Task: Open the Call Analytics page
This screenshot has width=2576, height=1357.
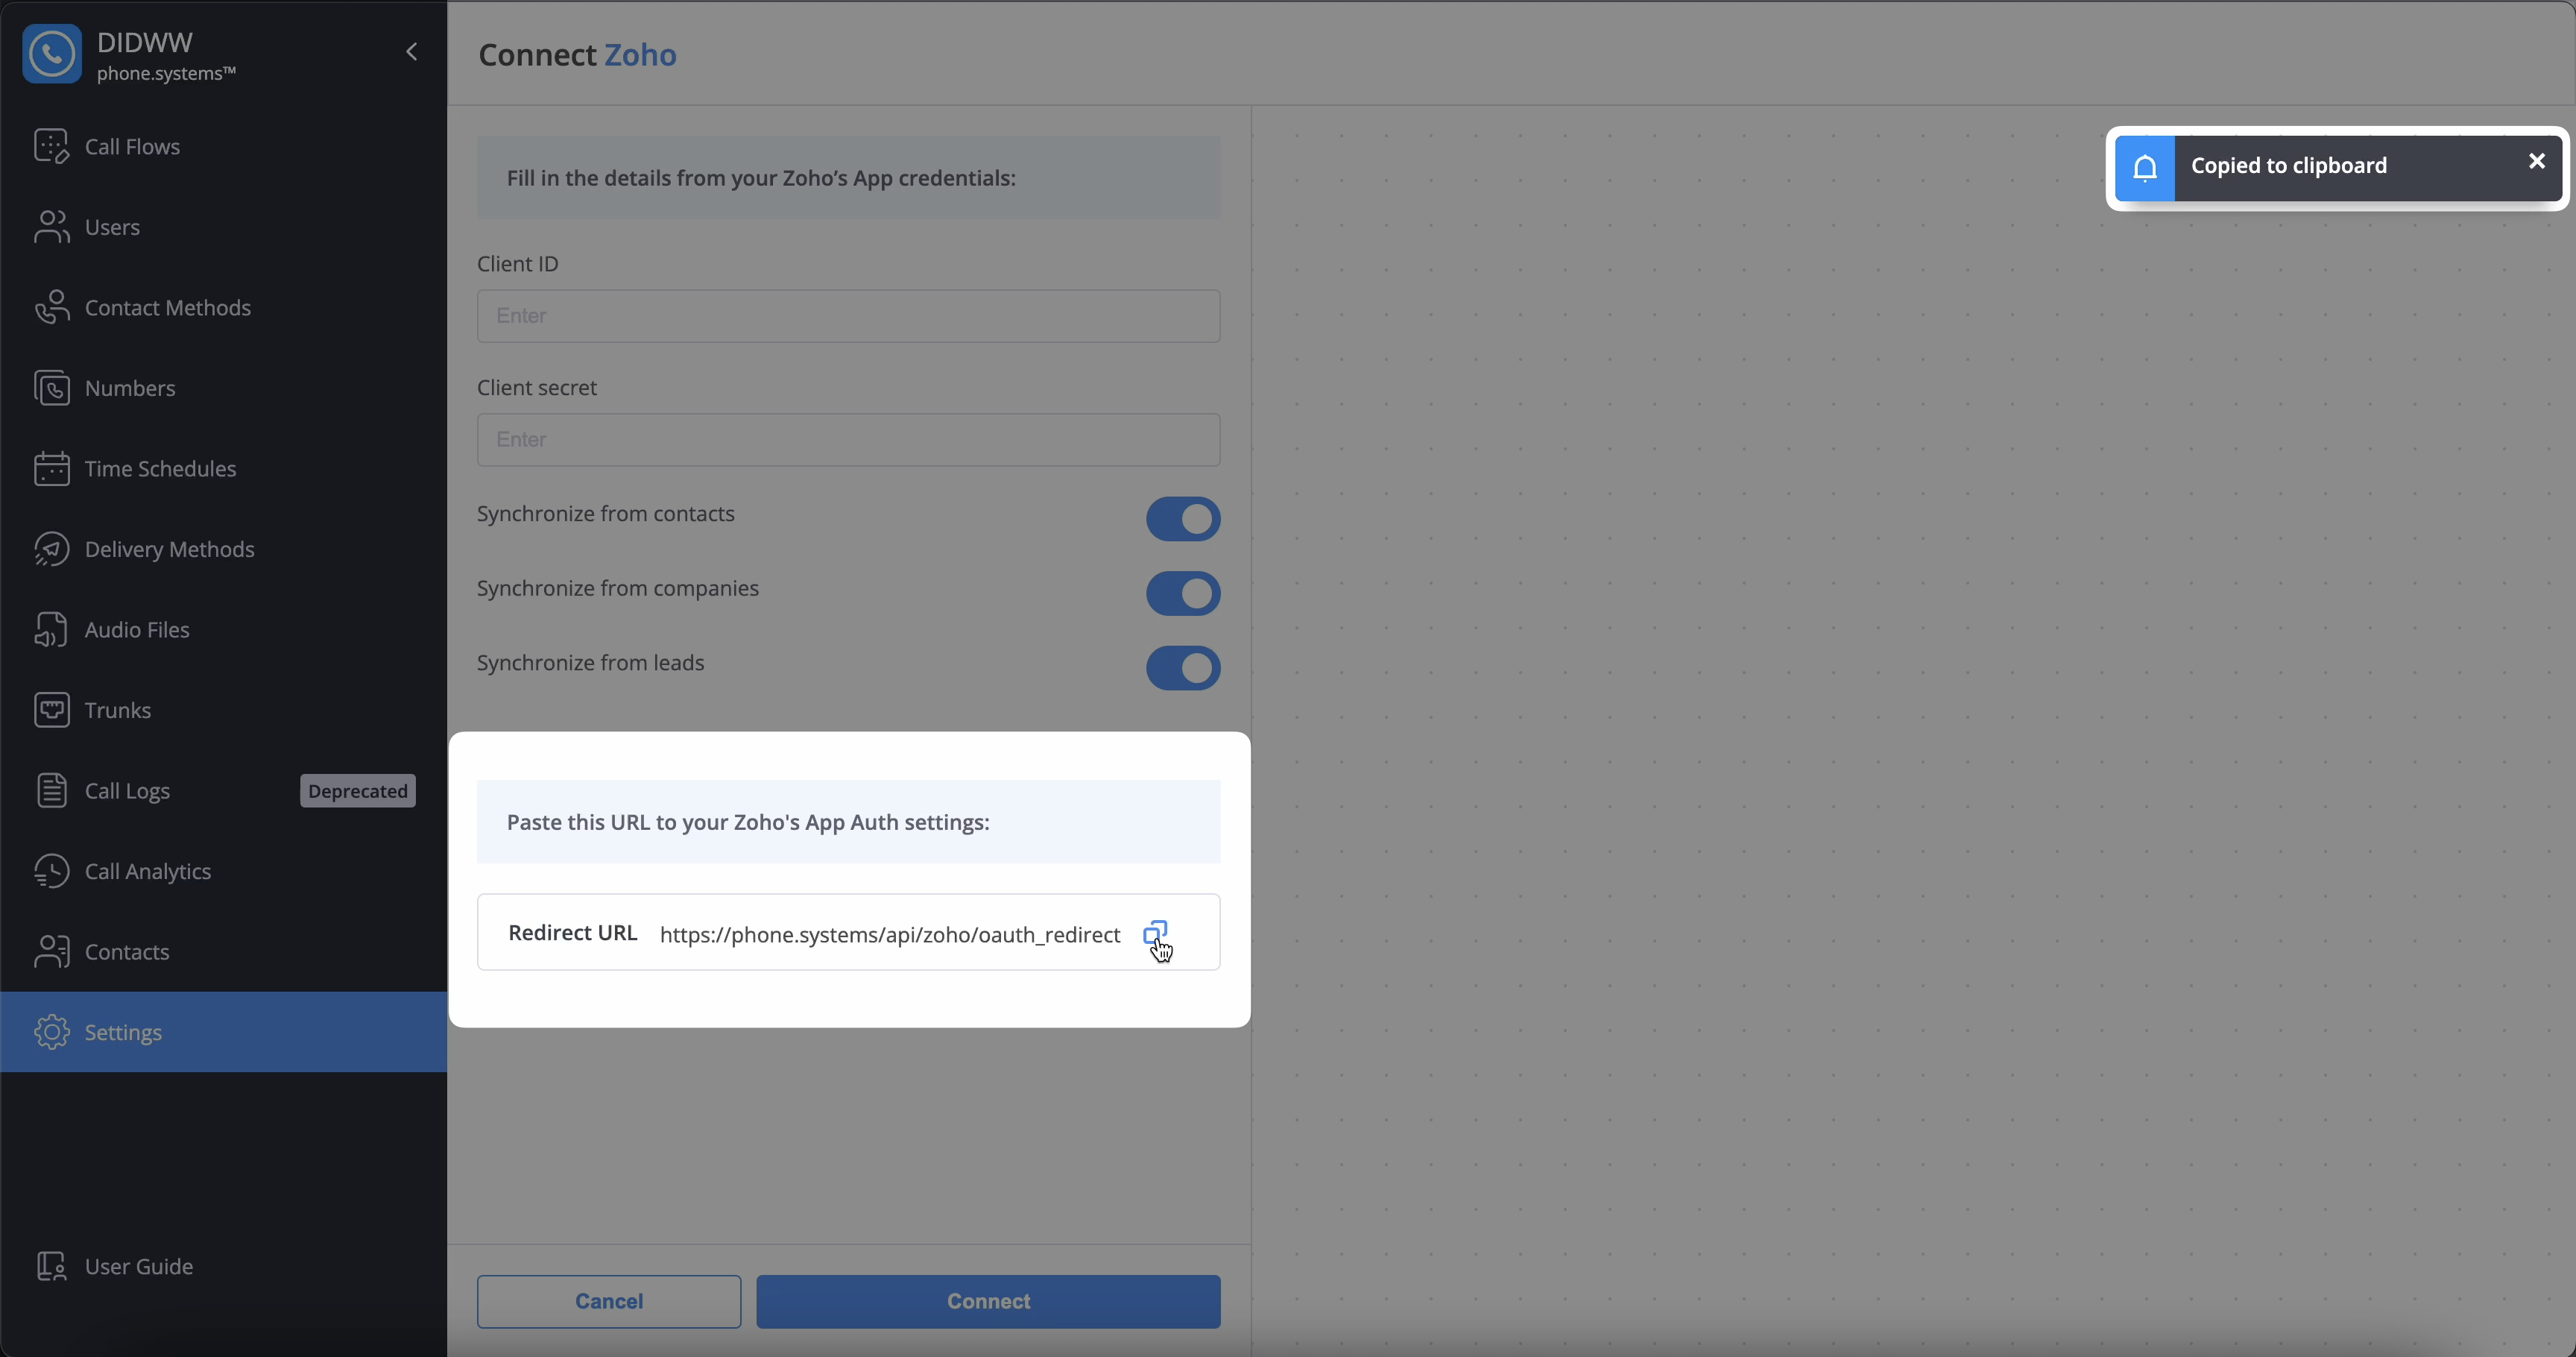Action: click(x=224, y=871)
